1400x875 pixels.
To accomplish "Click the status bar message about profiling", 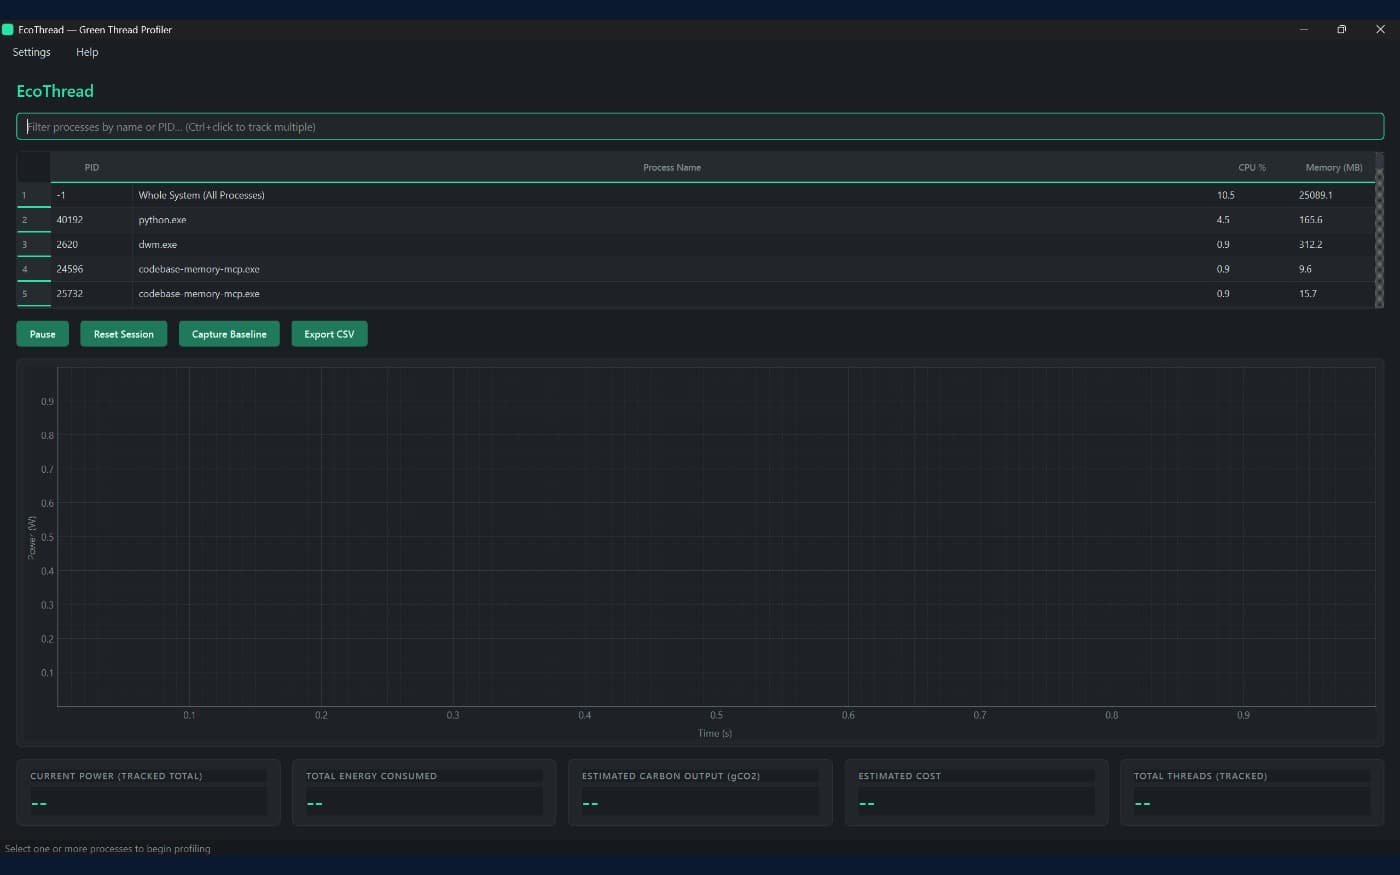I will 108,849.
